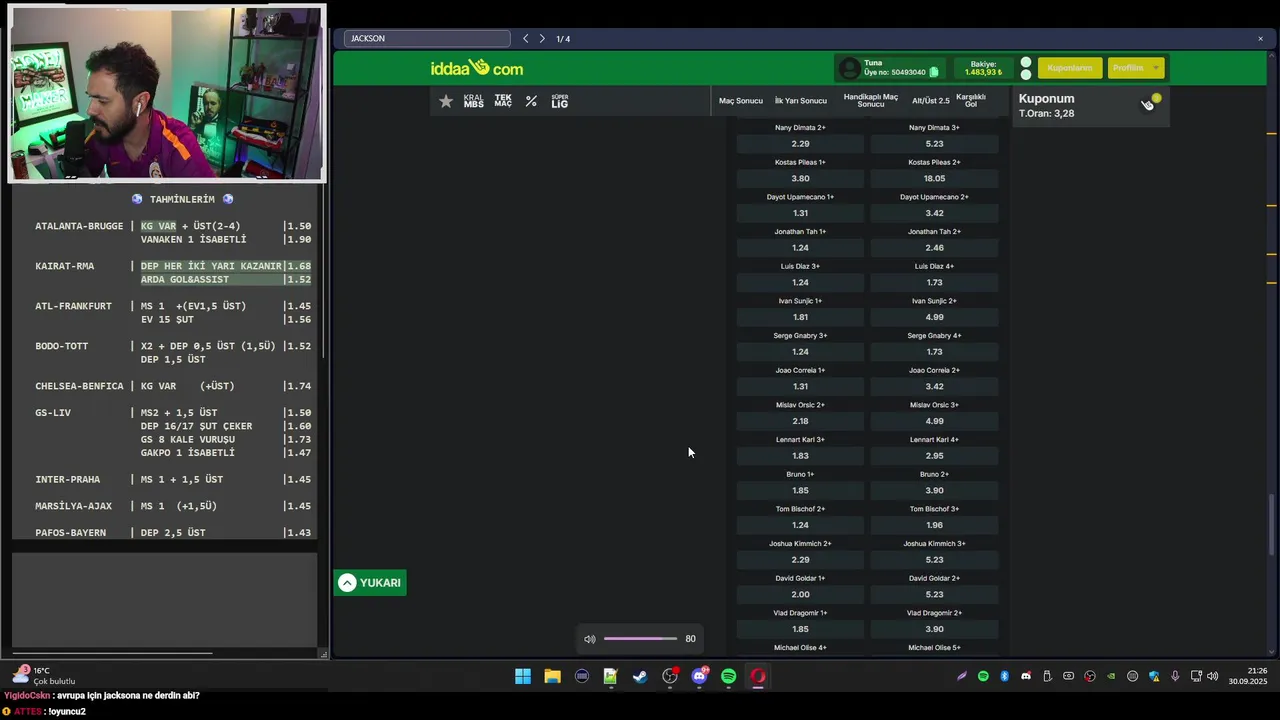Select the Karşılıklı Gol tab
This screenshot has height=720, width=1280.
pos(970,101)
